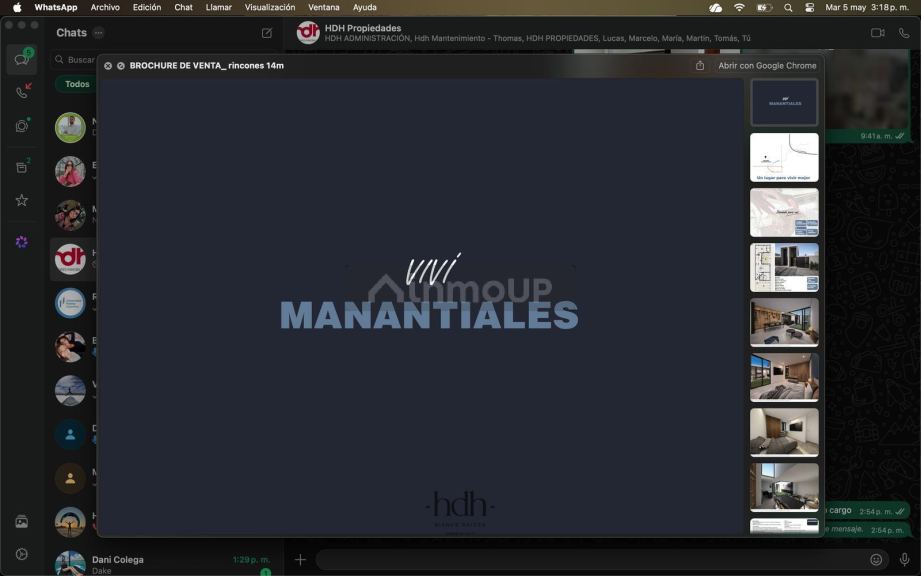Open the Chats options ellipsis button
The height and width of the screenshot is (576, 921).
(99, 33)
